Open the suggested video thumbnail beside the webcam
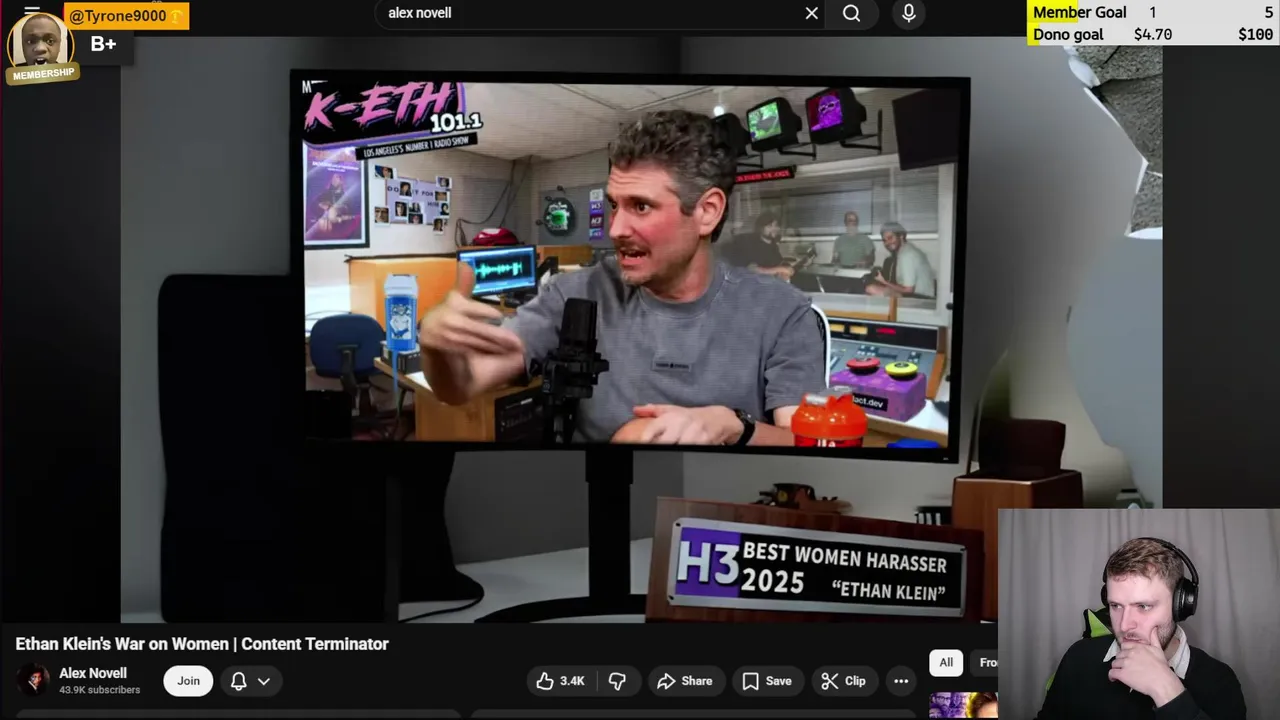The image size is (1280, 720). pos(963,705)
